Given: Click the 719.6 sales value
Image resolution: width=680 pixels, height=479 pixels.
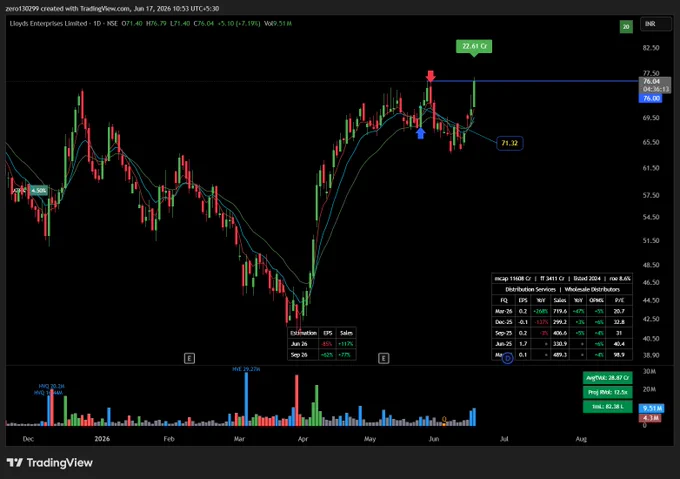Looking at the screenshot, I should (x=560, y=311).
